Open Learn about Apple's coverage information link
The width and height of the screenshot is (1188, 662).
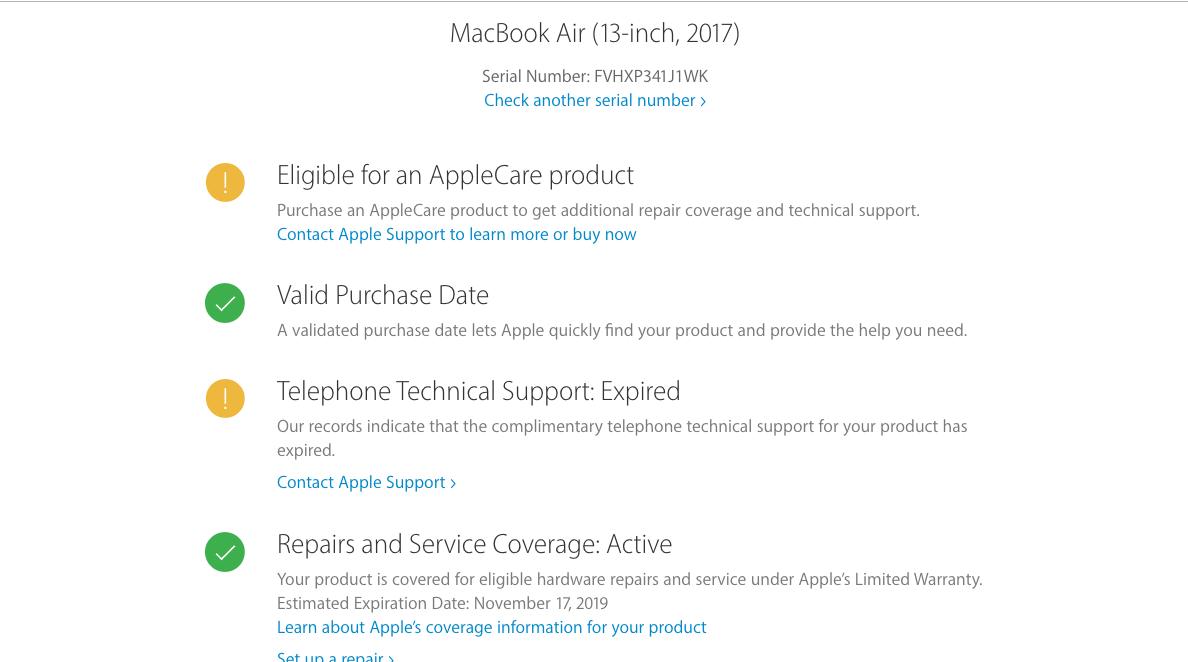[x=491, y=627]
